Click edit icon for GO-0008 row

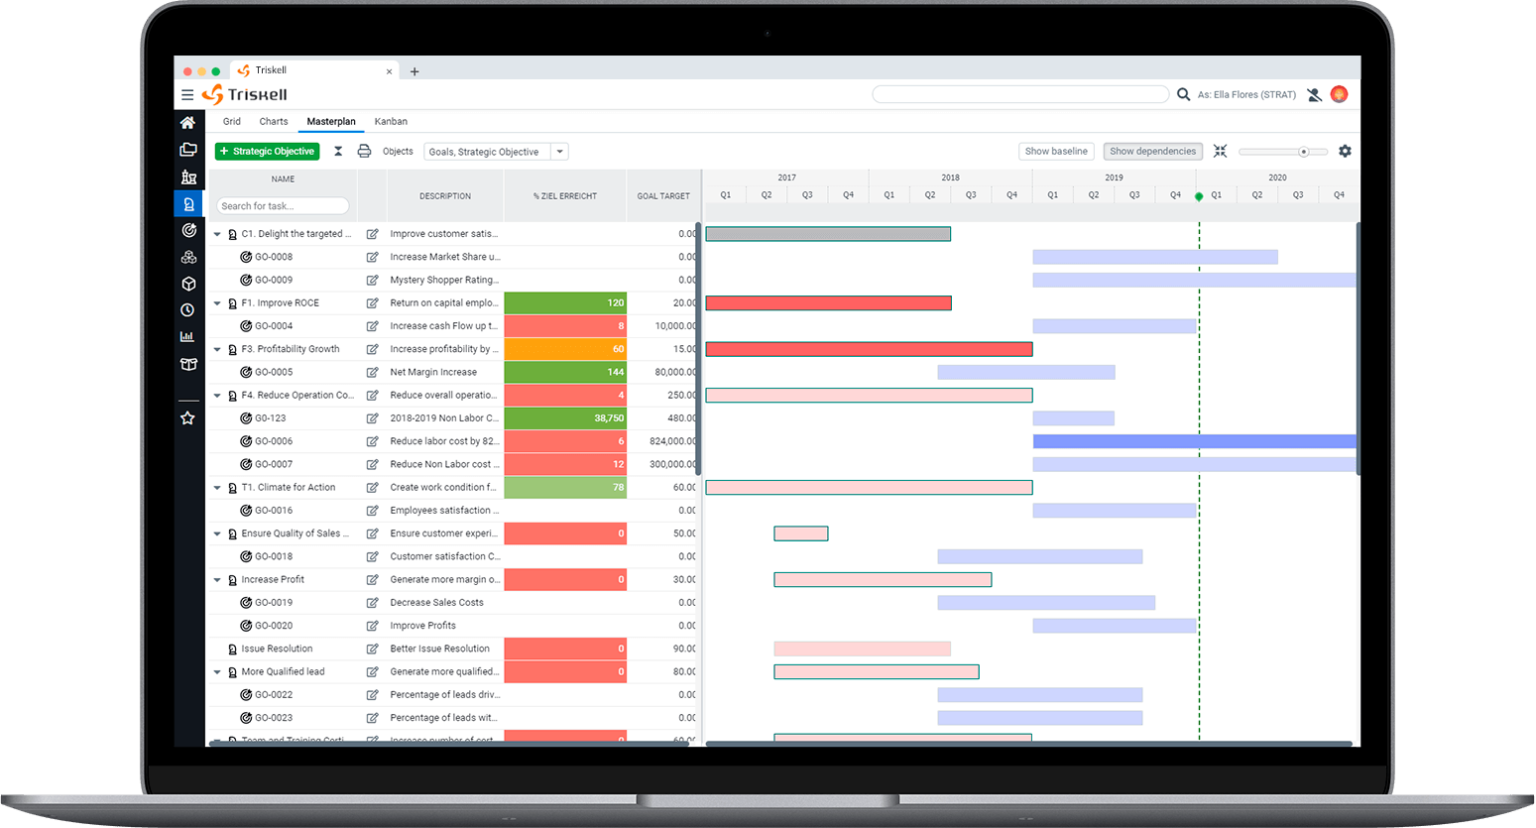(372, 257)
